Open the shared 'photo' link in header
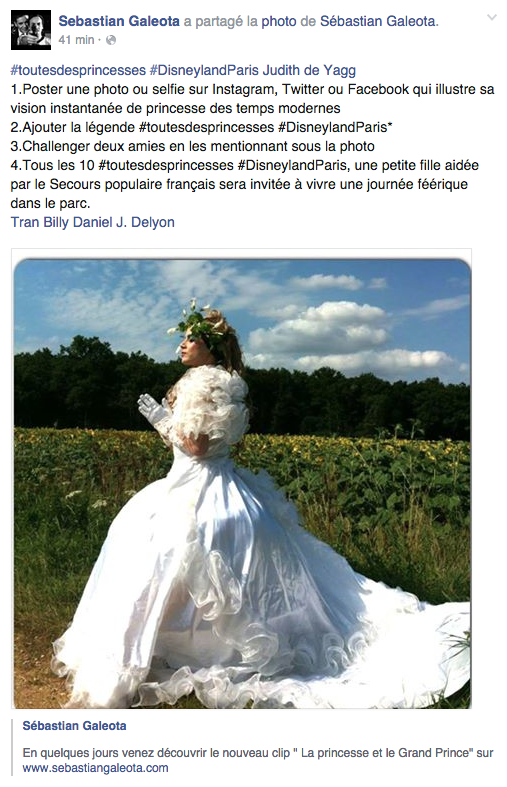The width and height of the screenshot is (507, 787). pyautogui.click(x=279, y=21)
